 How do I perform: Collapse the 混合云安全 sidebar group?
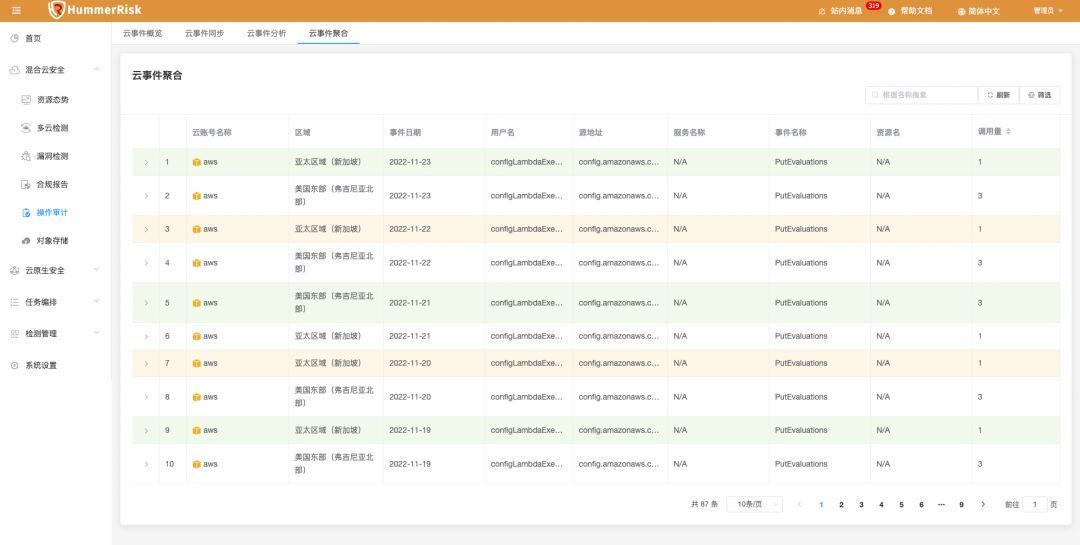[96, 70]
